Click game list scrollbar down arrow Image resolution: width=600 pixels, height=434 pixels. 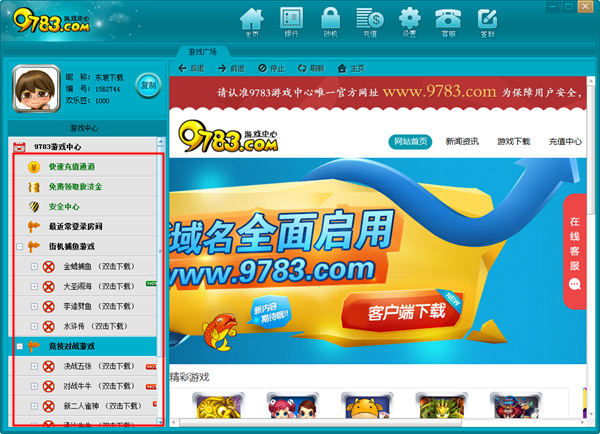(x=161, y=422)
